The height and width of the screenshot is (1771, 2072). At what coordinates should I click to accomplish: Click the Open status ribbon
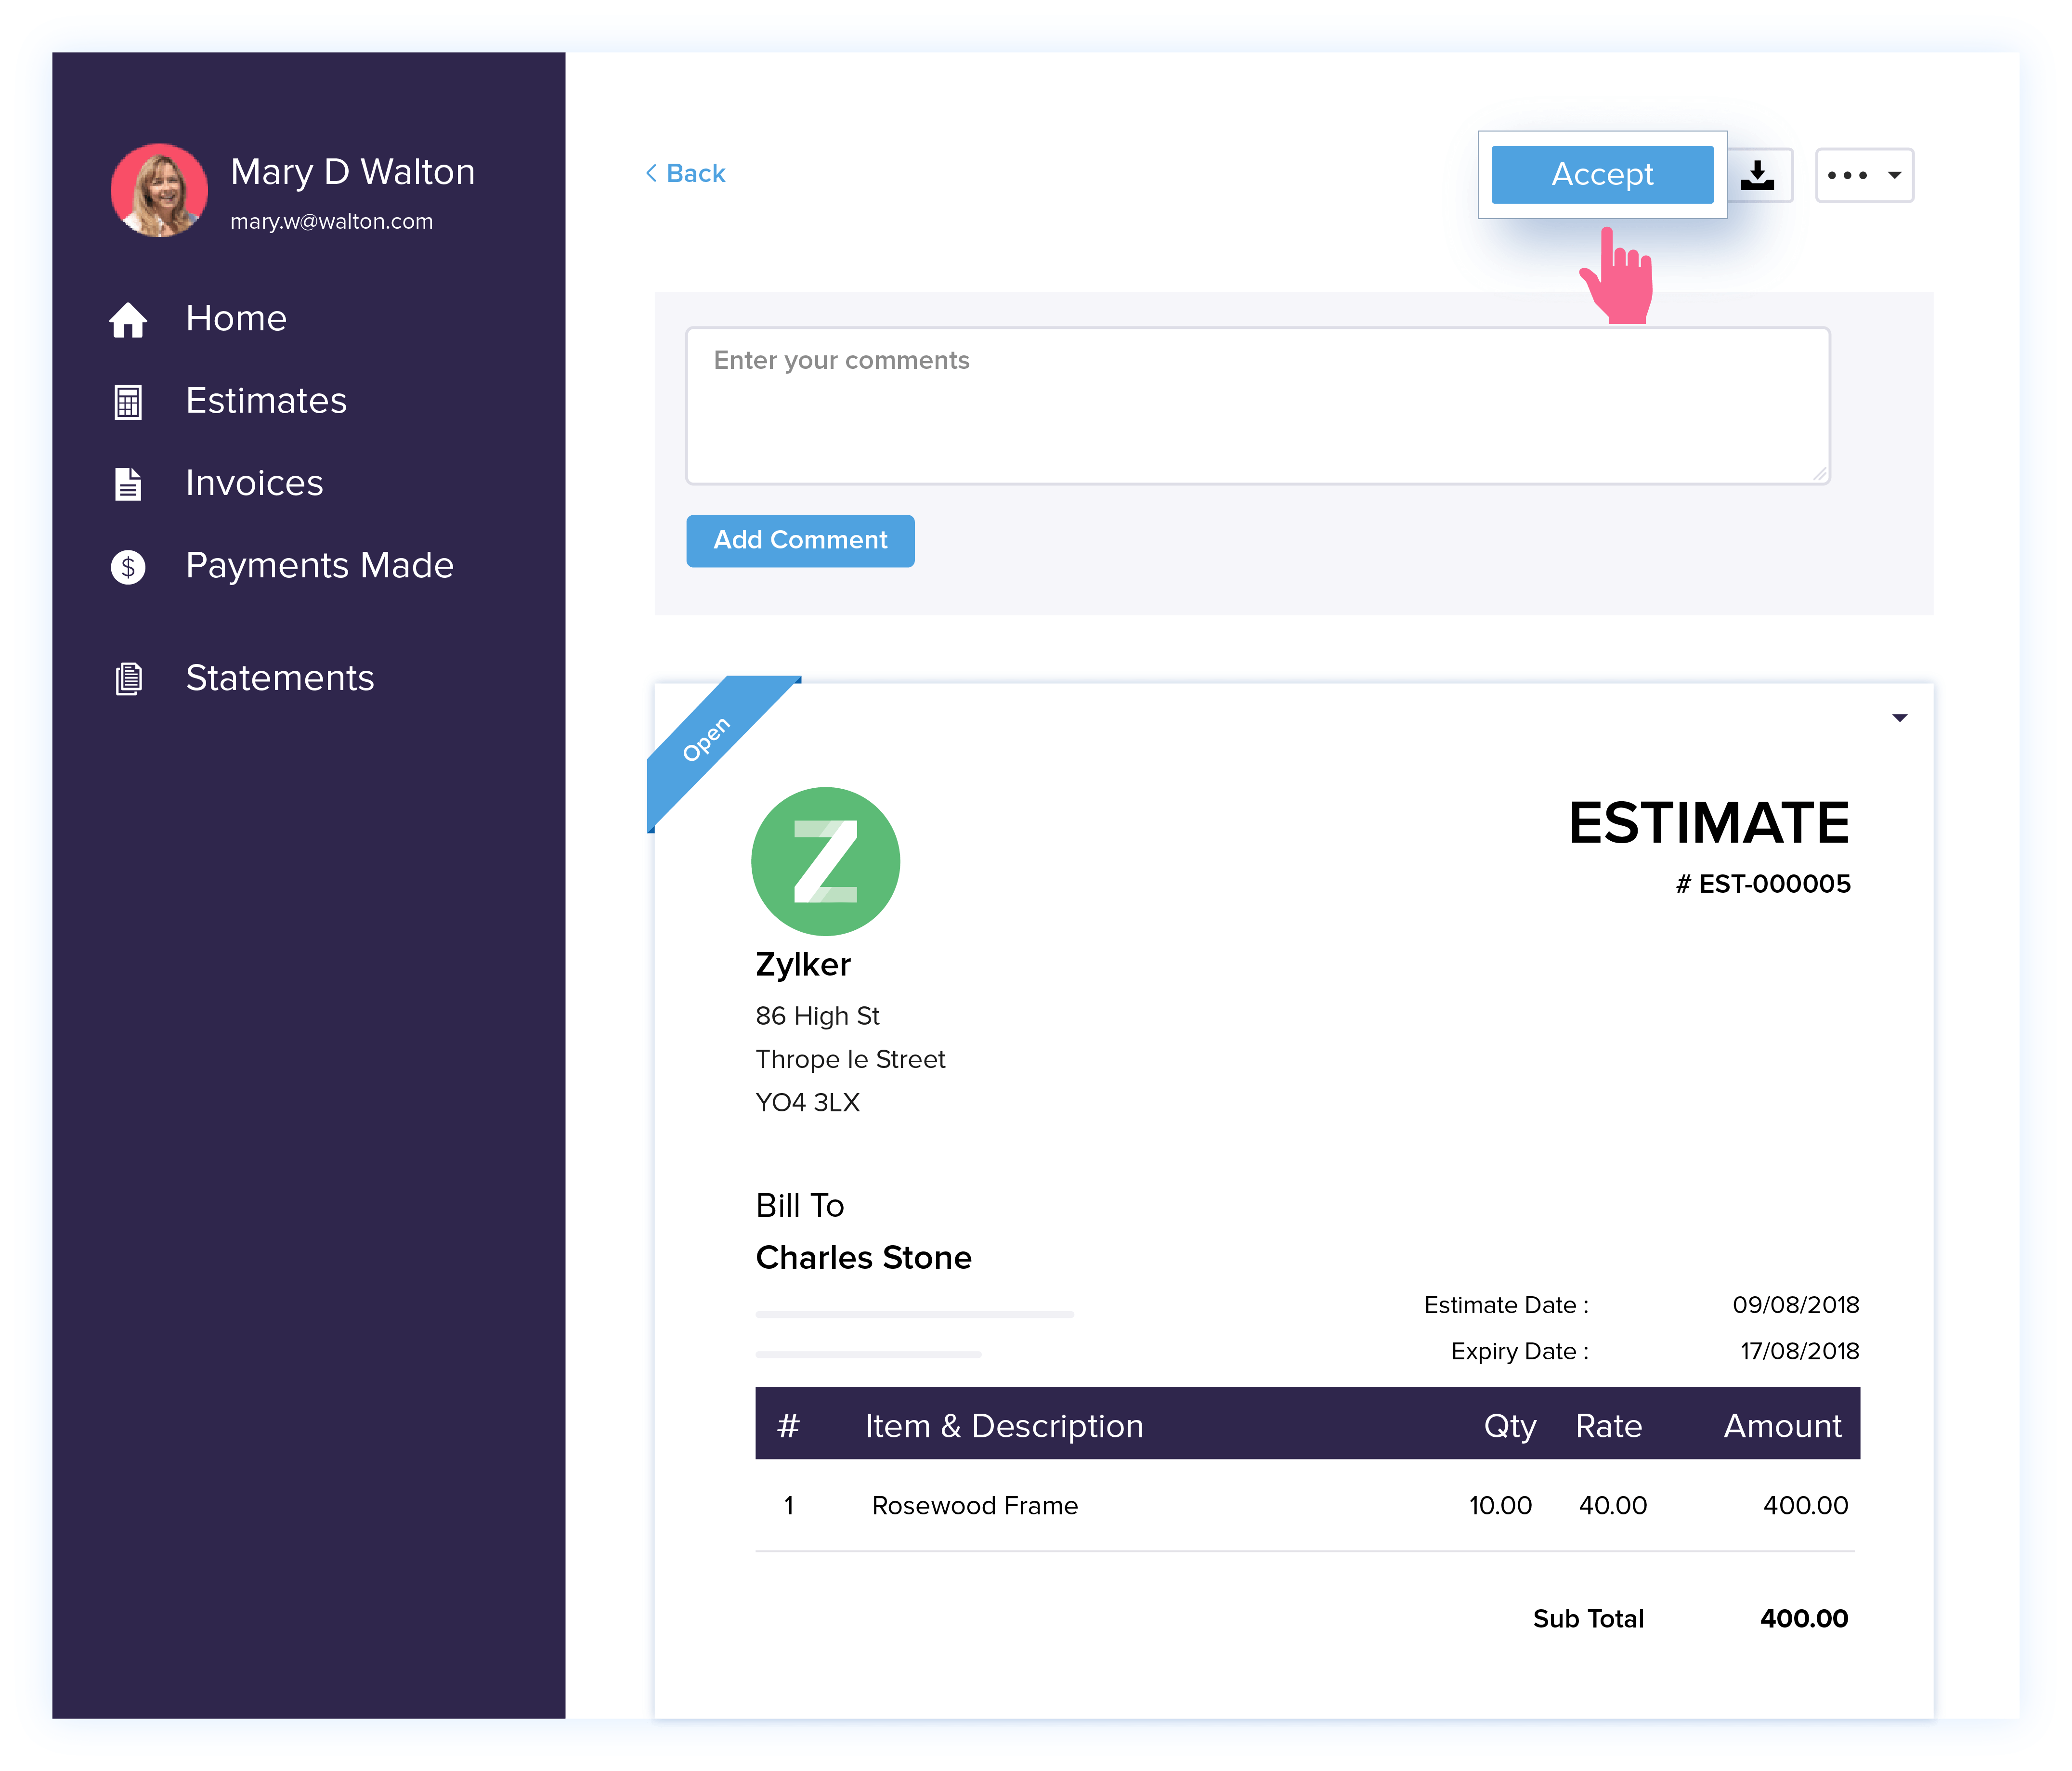tap(708, 739)
